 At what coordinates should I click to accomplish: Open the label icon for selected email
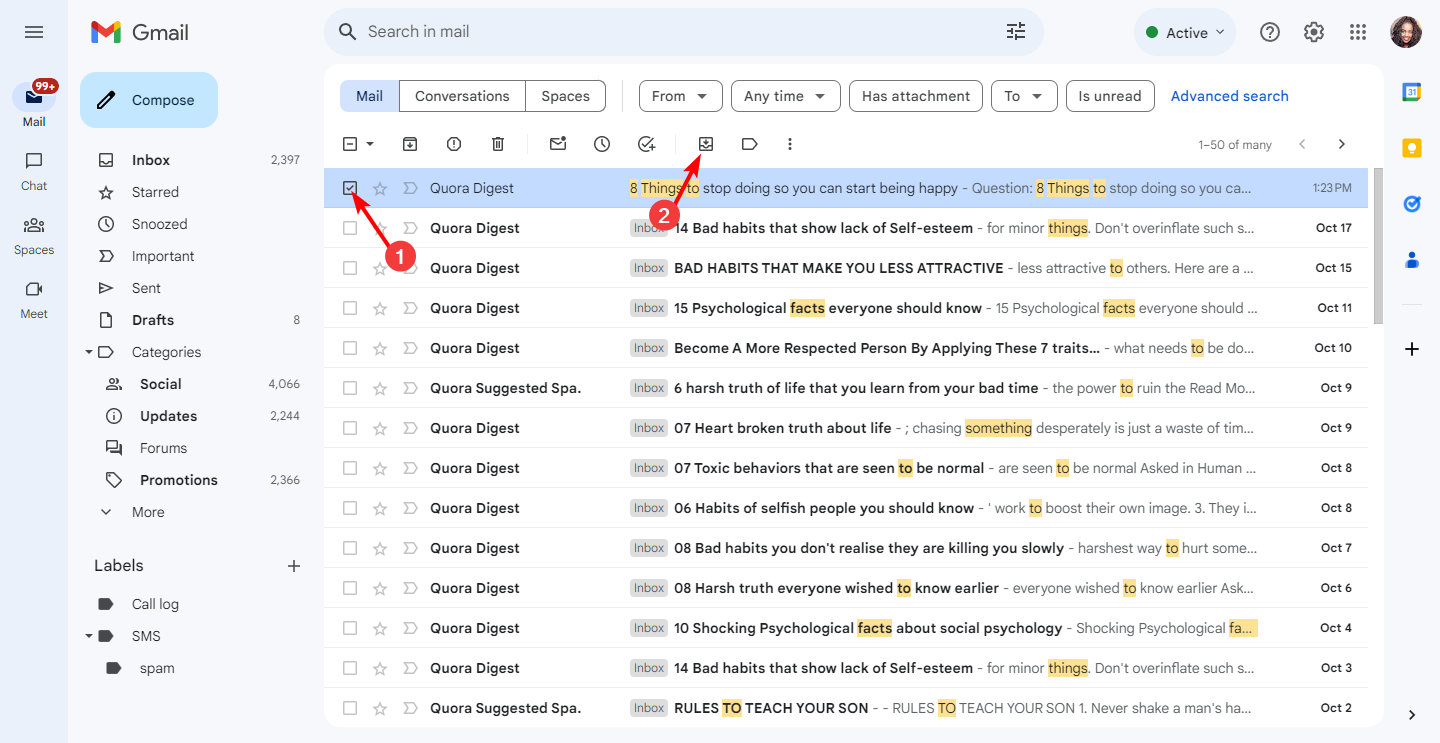[x=749, y=144]
